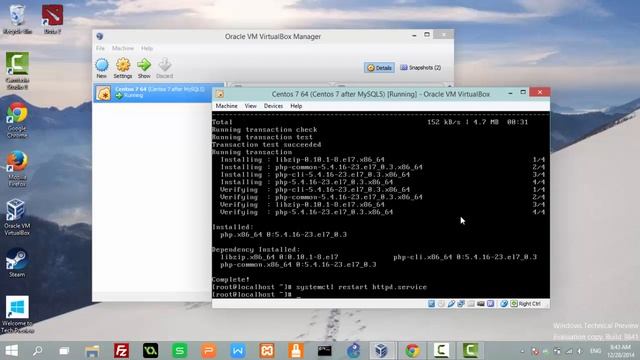Click the network adapters status icon
The height and width of the screenshot is (360, 640).
pos(461,304)
